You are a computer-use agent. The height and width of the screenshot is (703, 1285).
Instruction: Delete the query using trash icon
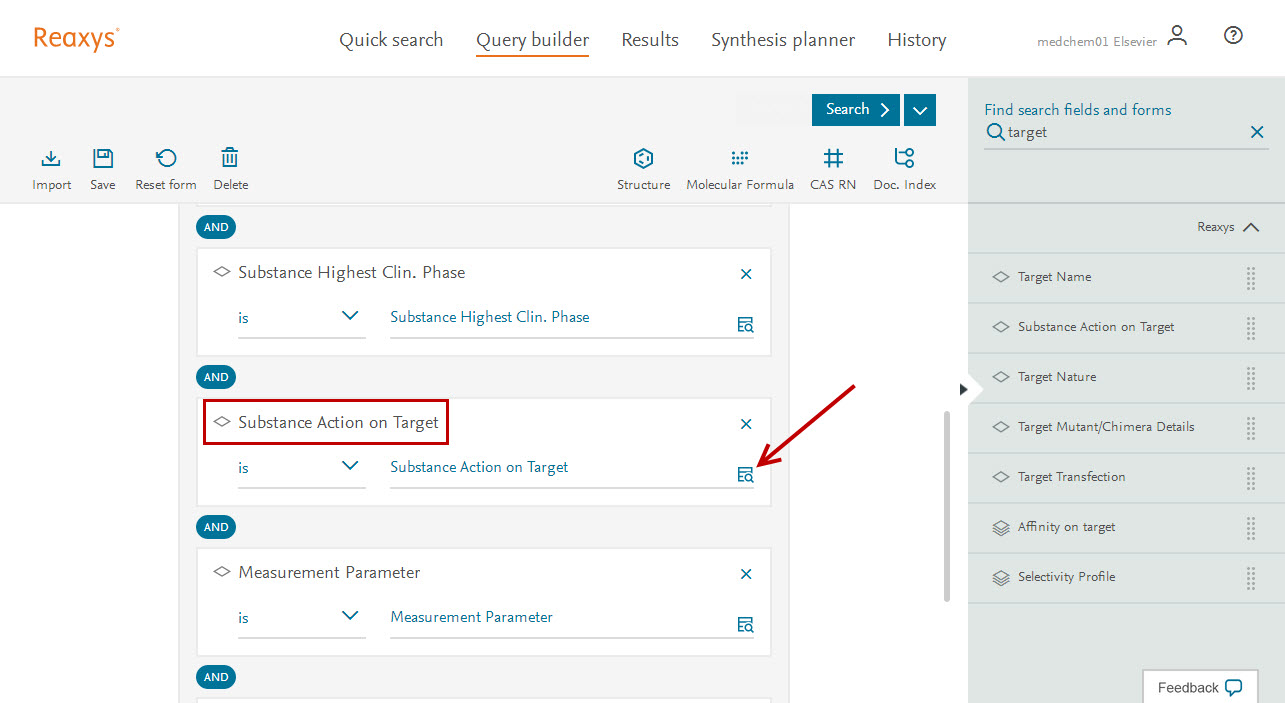[x=230, y=159]
